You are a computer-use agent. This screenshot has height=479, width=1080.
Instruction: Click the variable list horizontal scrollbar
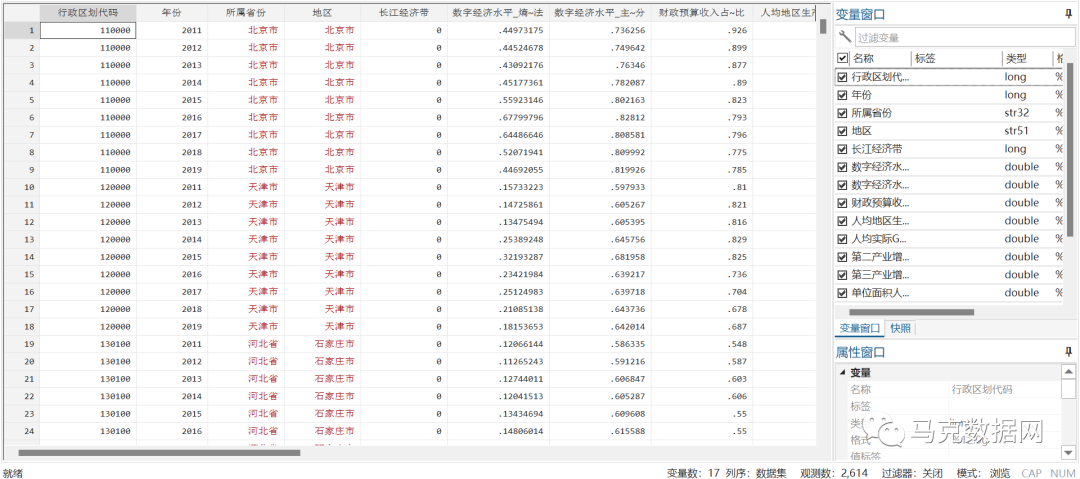coord(911,312)
